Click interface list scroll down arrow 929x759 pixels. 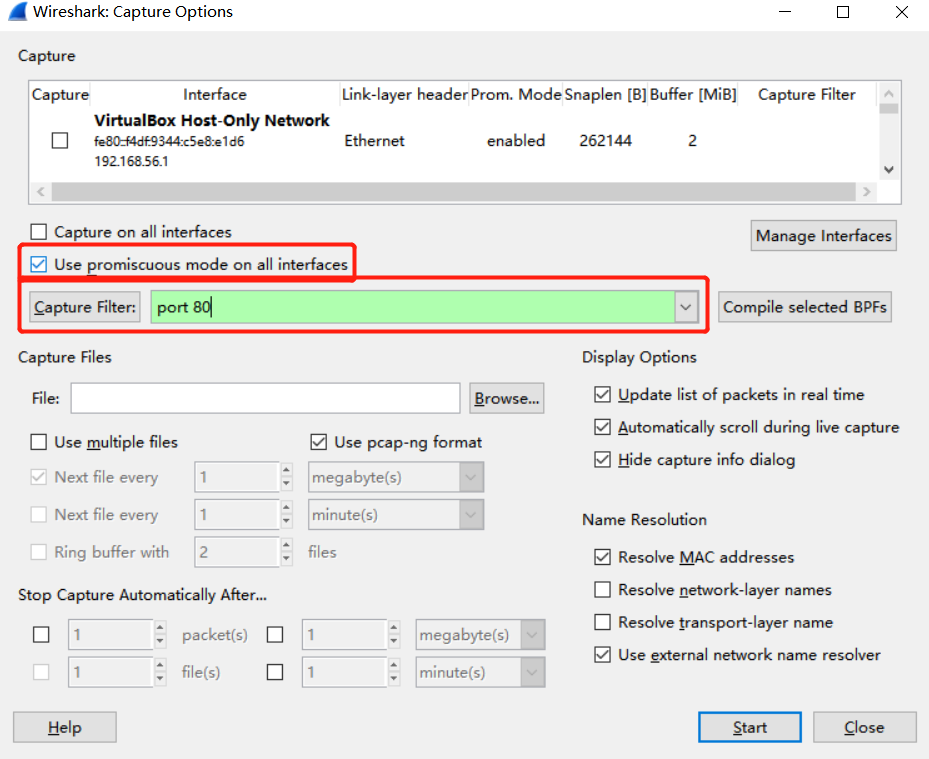(888, 169)
